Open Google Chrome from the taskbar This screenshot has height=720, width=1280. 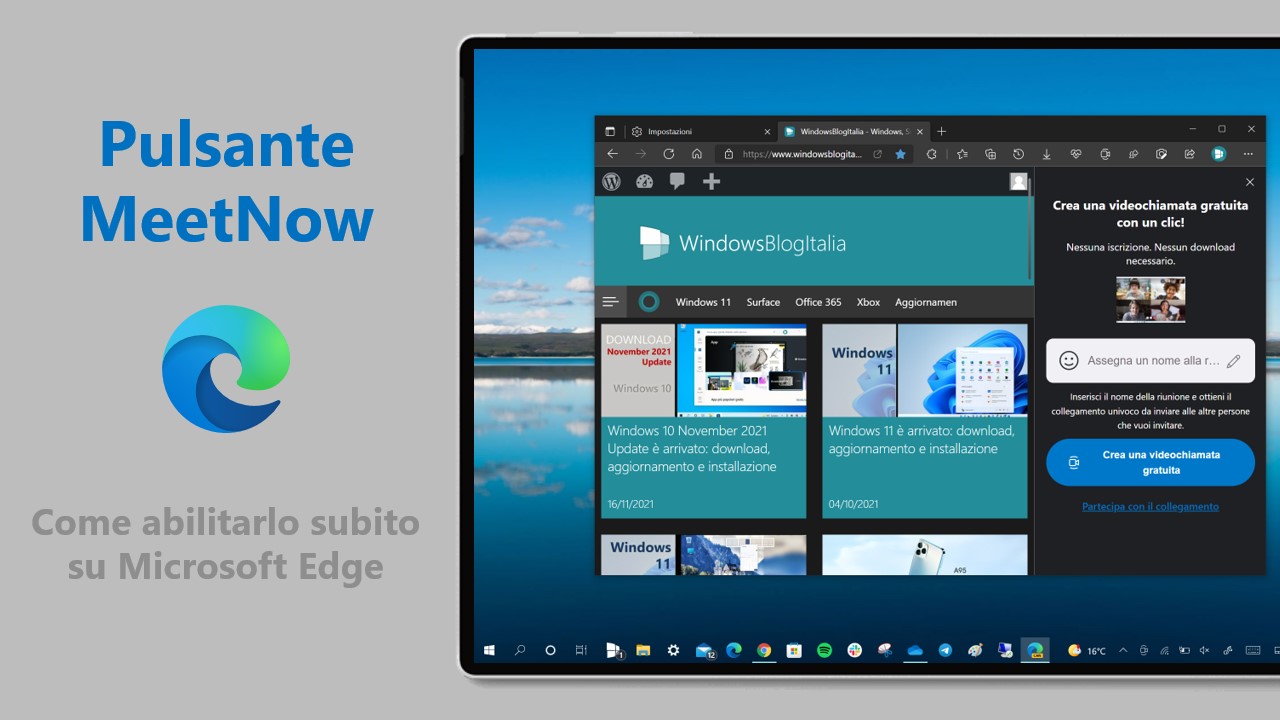[764, 650]
